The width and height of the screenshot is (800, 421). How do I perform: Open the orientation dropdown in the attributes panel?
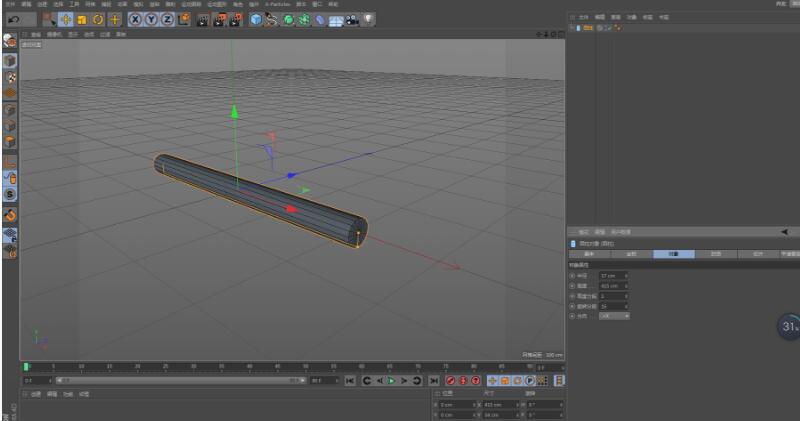pyautogui.click(x=613, y=316)
